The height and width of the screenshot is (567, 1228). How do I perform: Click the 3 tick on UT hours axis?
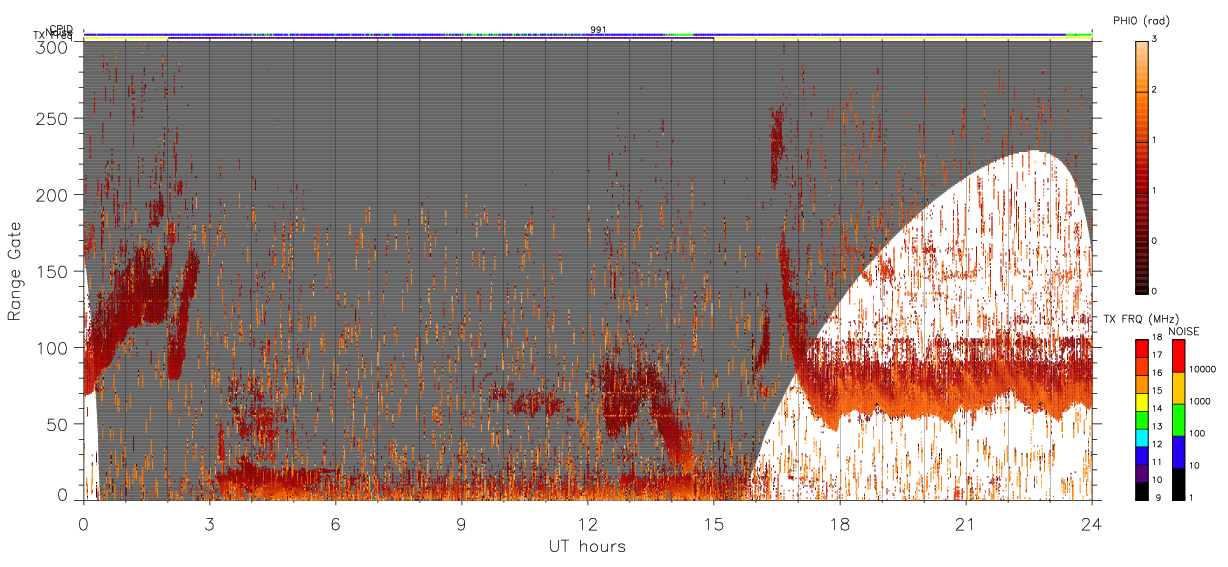point(209,523)
